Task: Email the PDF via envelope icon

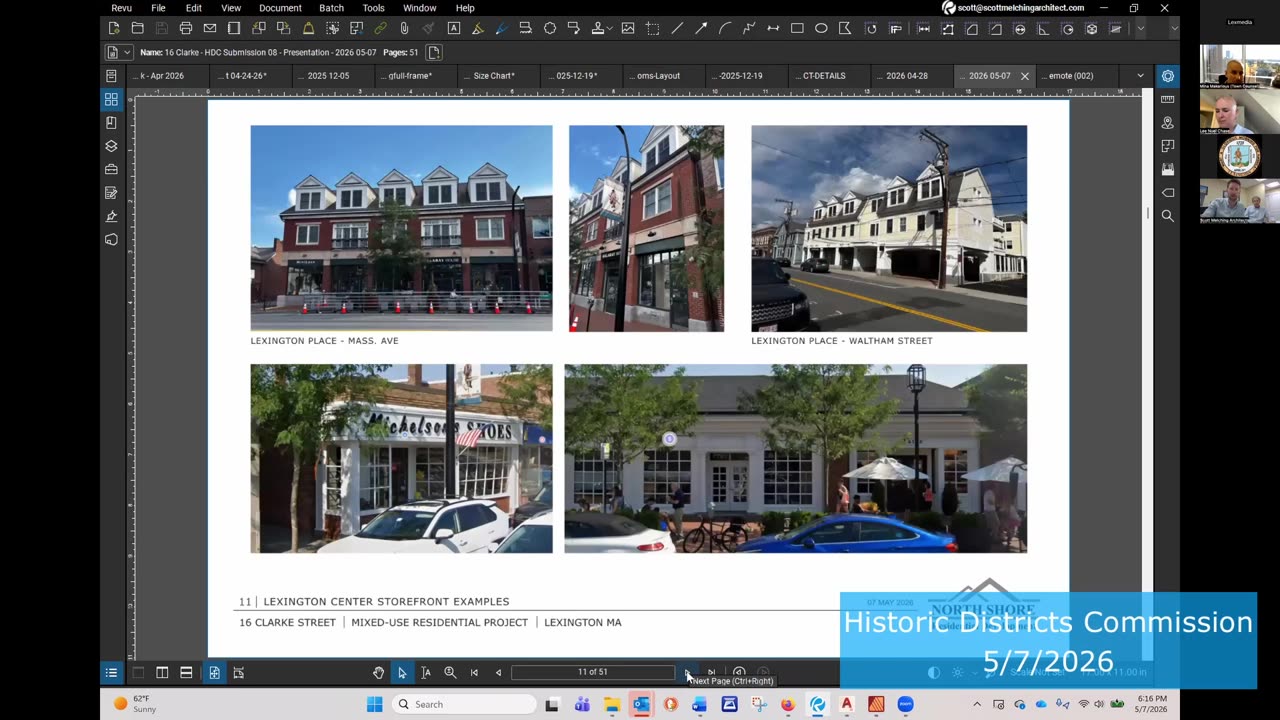Action: pyautogui.click(x=210, y=28)
